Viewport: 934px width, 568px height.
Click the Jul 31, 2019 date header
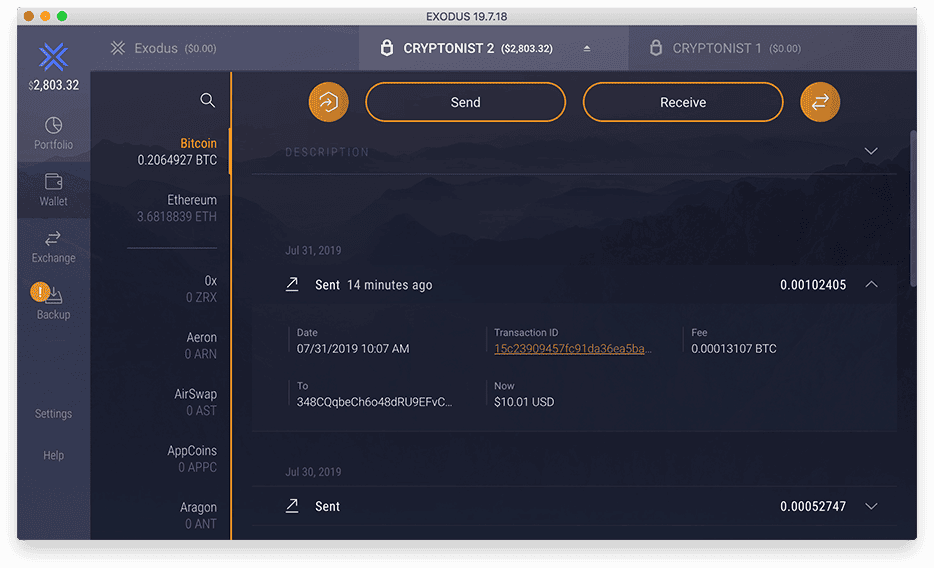pos(313,251)
